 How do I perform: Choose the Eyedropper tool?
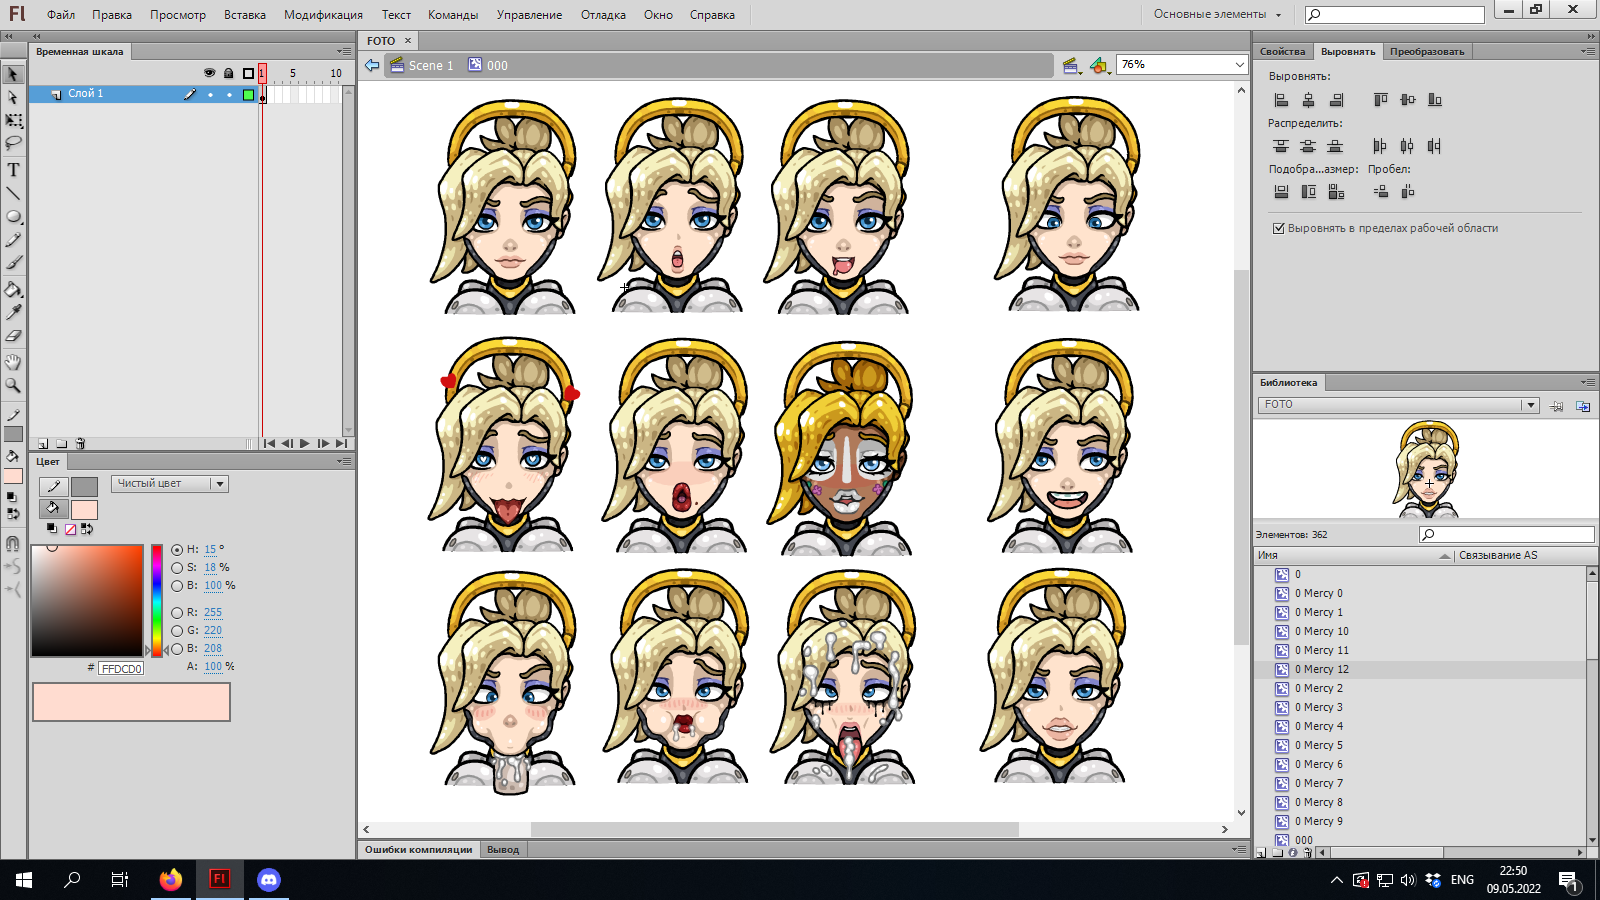pyautogui.click(x=13, y=313)
